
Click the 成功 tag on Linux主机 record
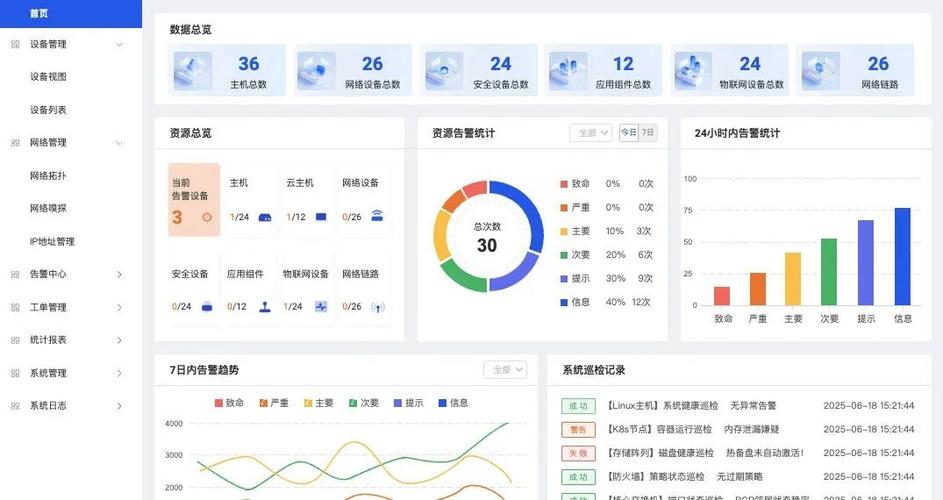[x=578, y=406]
